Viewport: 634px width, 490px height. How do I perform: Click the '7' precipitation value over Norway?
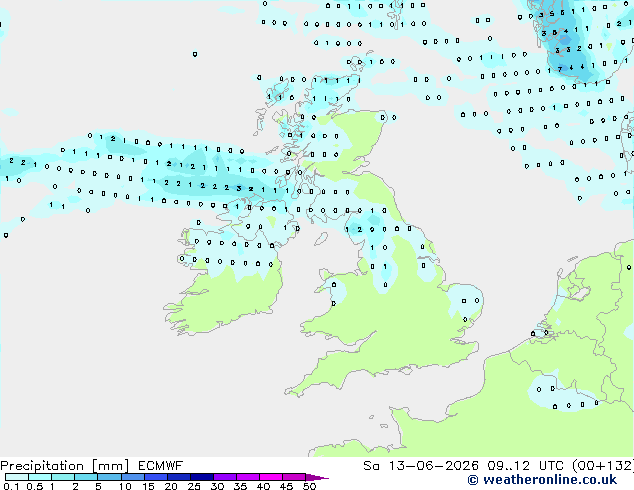560,69
